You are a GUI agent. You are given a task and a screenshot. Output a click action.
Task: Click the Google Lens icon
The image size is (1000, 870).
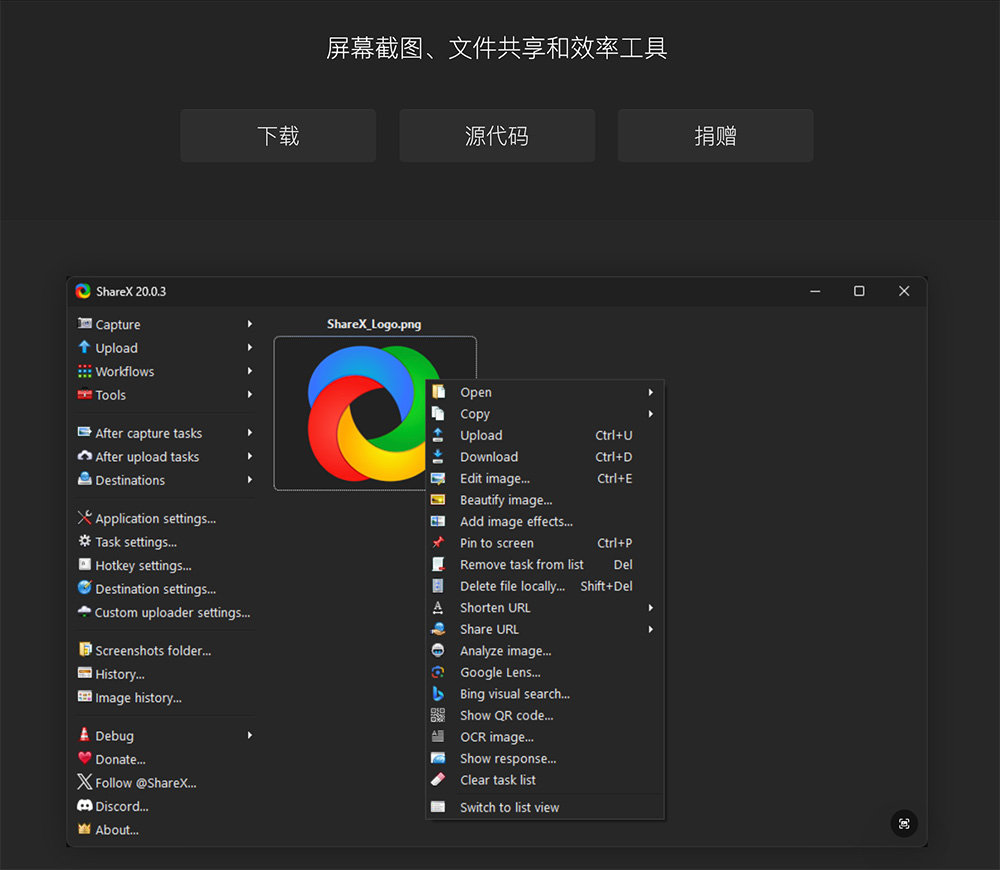pyautogui.click(x=438, y=672)
